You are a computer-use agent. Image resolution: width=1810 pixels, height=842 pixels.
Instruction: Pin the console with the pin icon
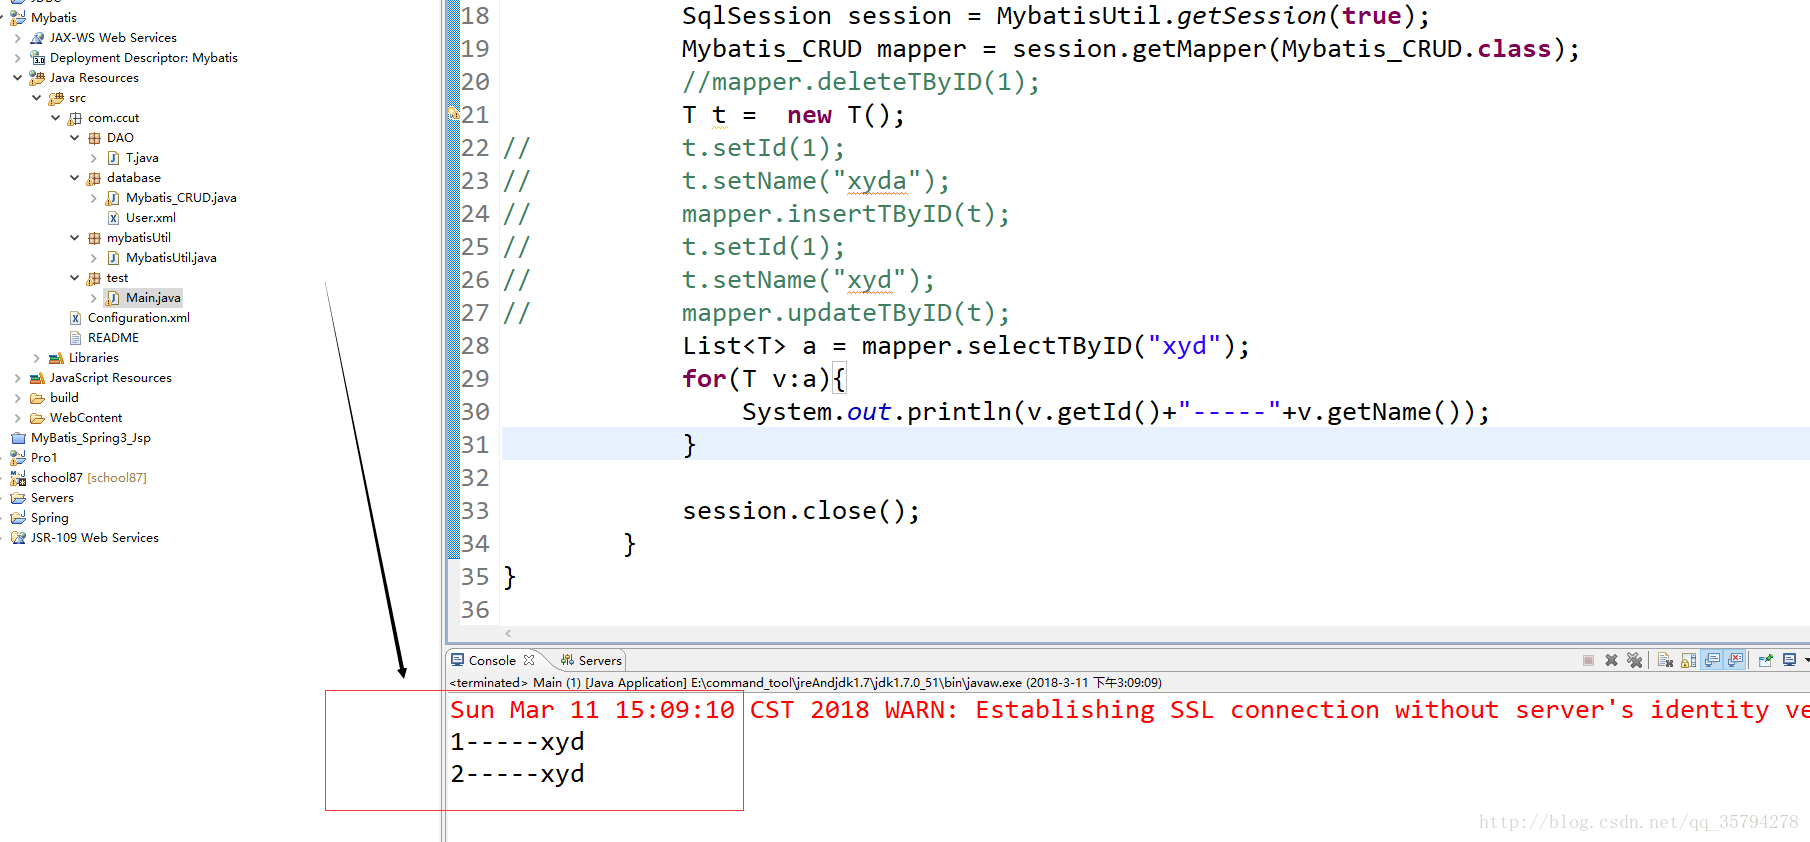[1765, 660]
